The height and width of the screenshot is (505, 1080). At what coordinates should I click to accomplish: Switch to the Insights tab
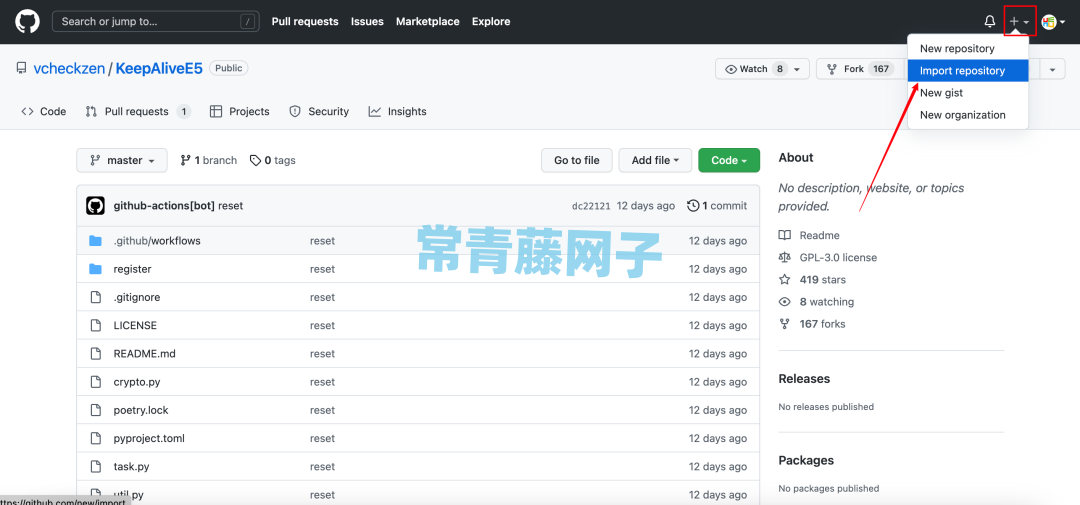(x=397, y=112)
